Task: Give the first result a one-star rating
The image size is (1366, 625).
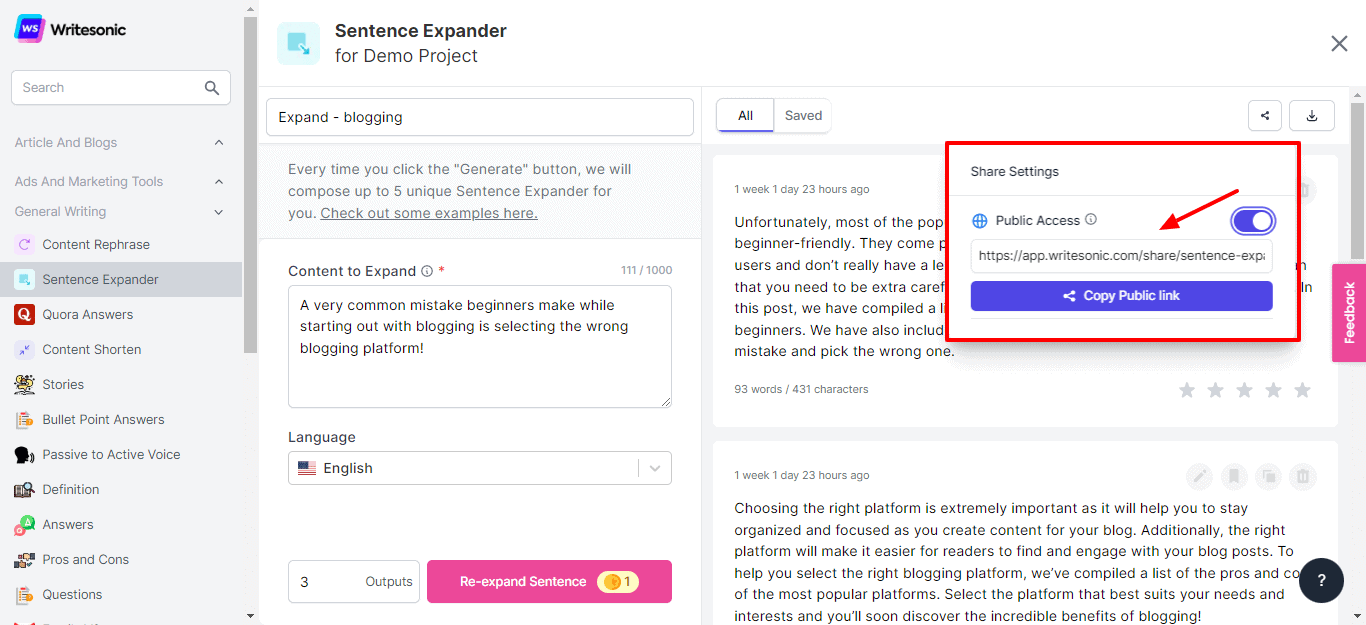Action: [x=1187, y=390]
